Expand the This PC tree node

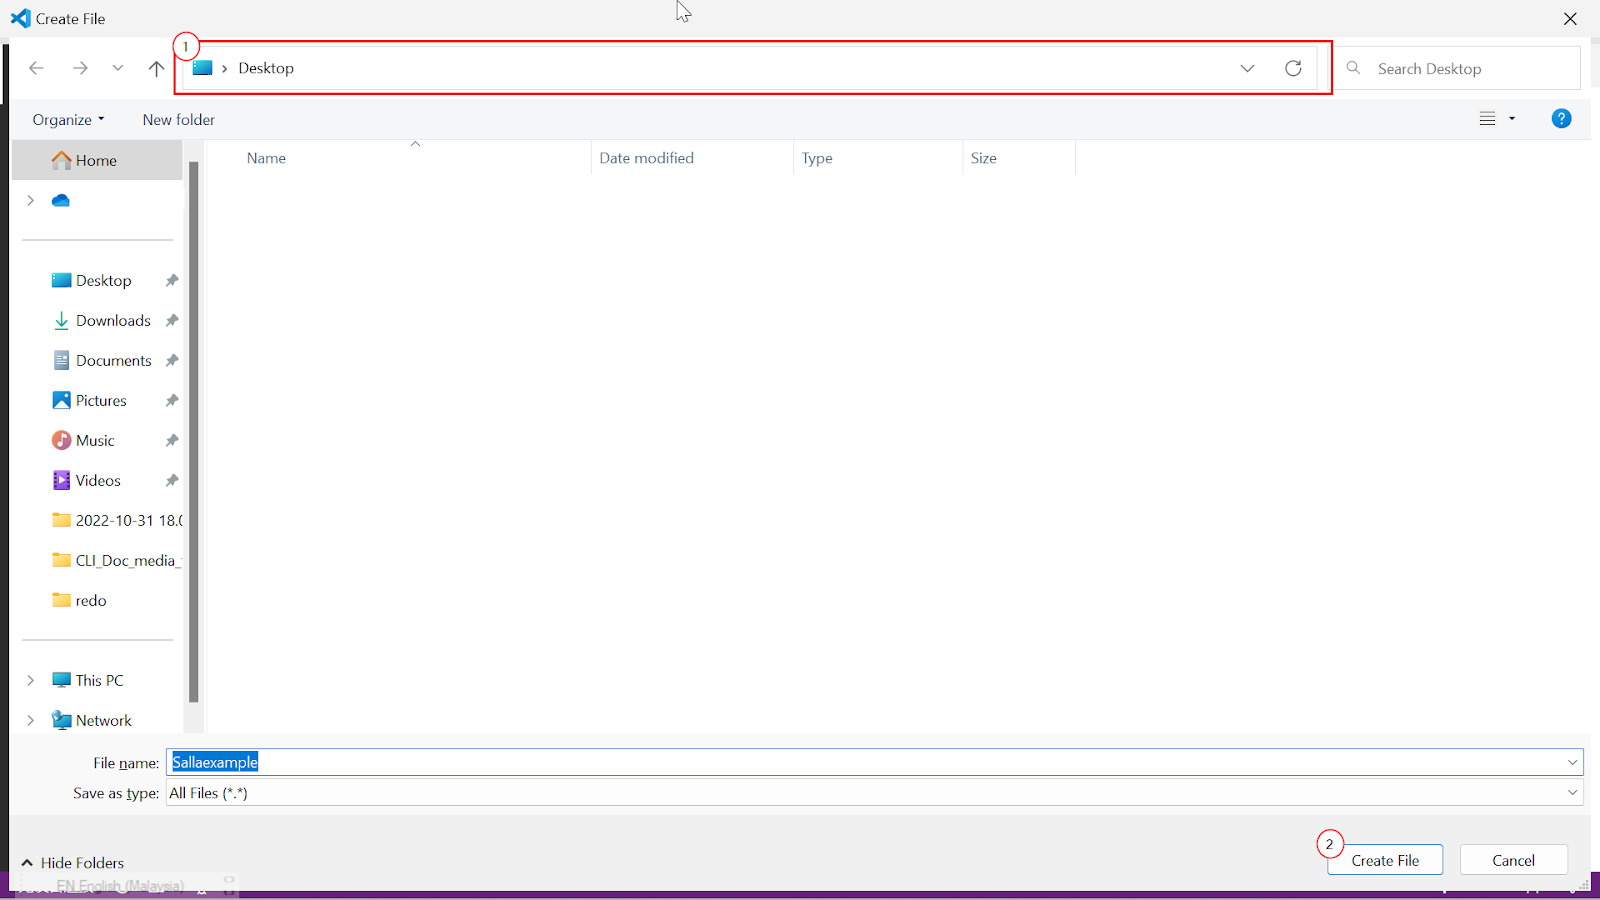pyautogui.click(x=30, y=680)
